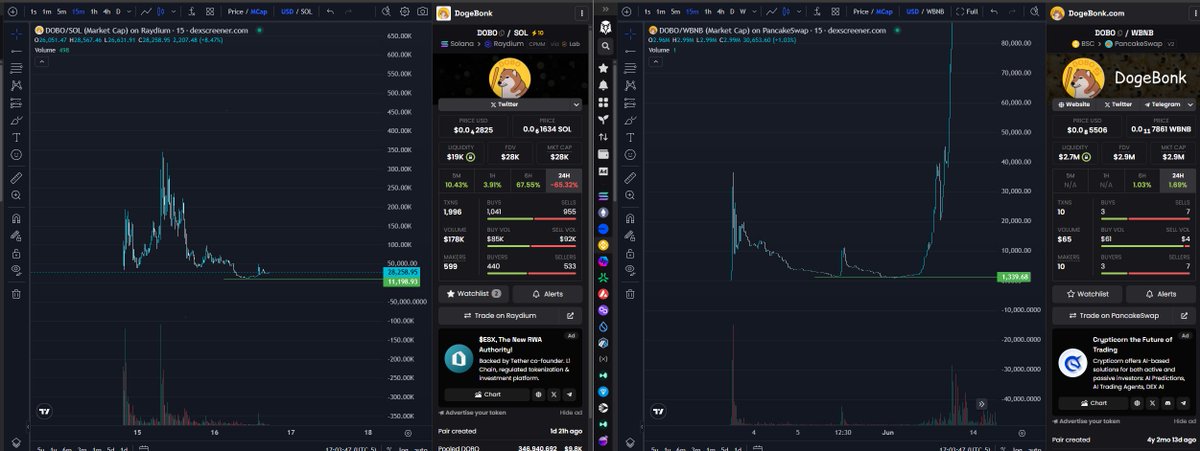Open timeframe dropdown arrow in PancakeSwap chart
The width and height of the screenshot is (1200, 451).
754,11
